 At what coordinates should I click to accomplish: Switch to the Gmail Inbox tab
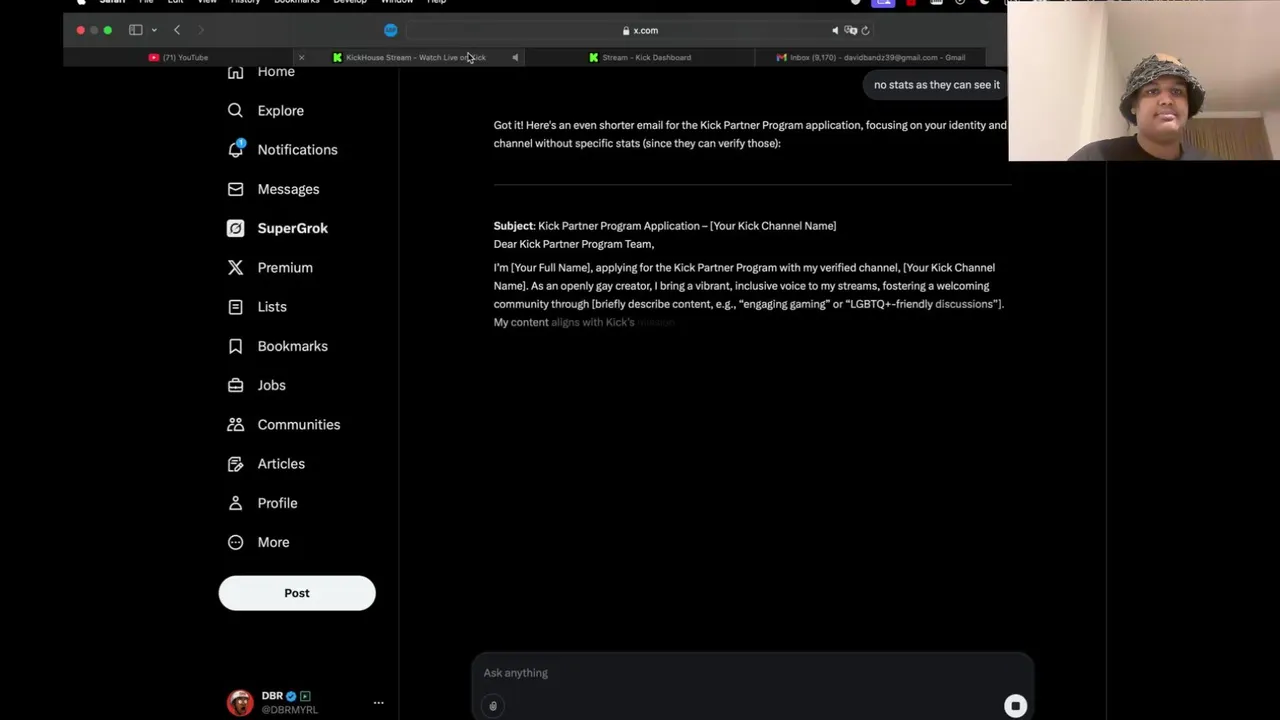click(871, 57)
